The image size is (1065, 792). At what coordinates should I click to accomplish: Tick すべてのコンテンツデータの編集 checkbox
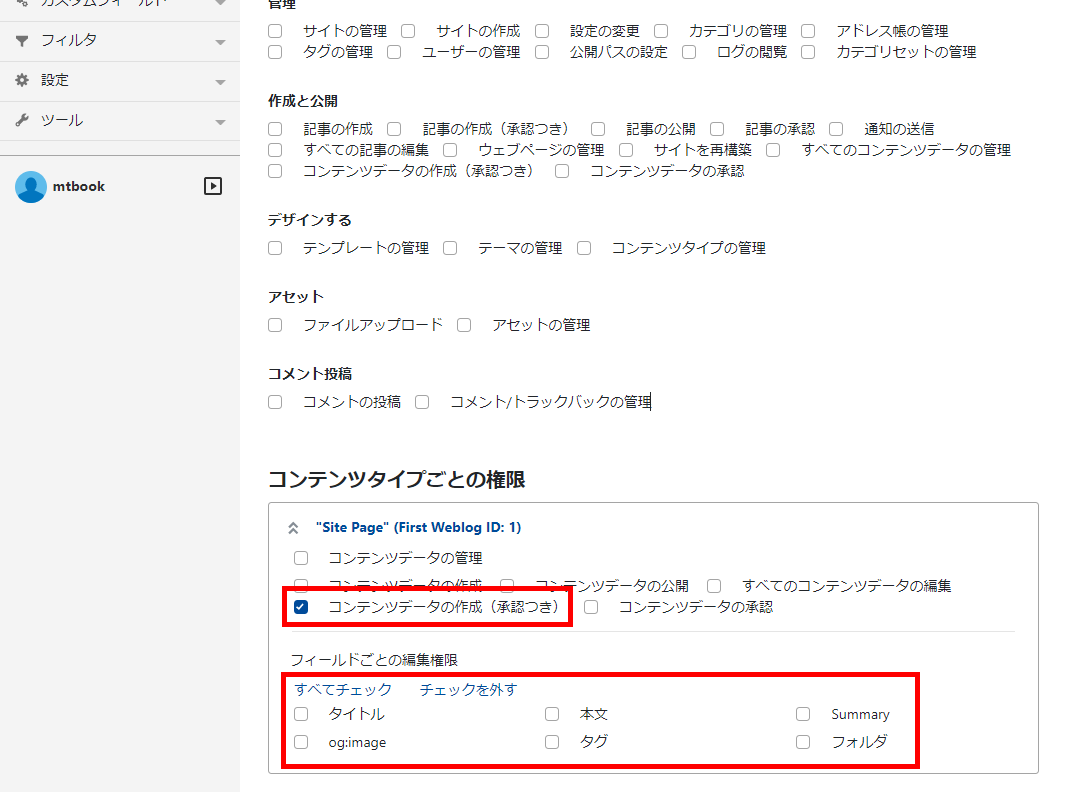click(x=714, y=586)
